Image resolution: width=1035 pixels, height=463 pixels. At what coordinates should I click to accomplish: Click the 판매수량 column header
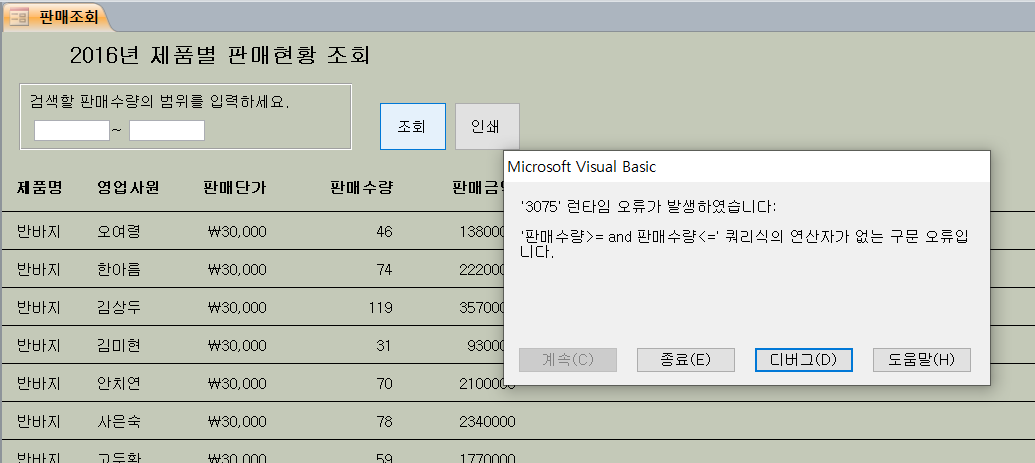tap(361, 187)
